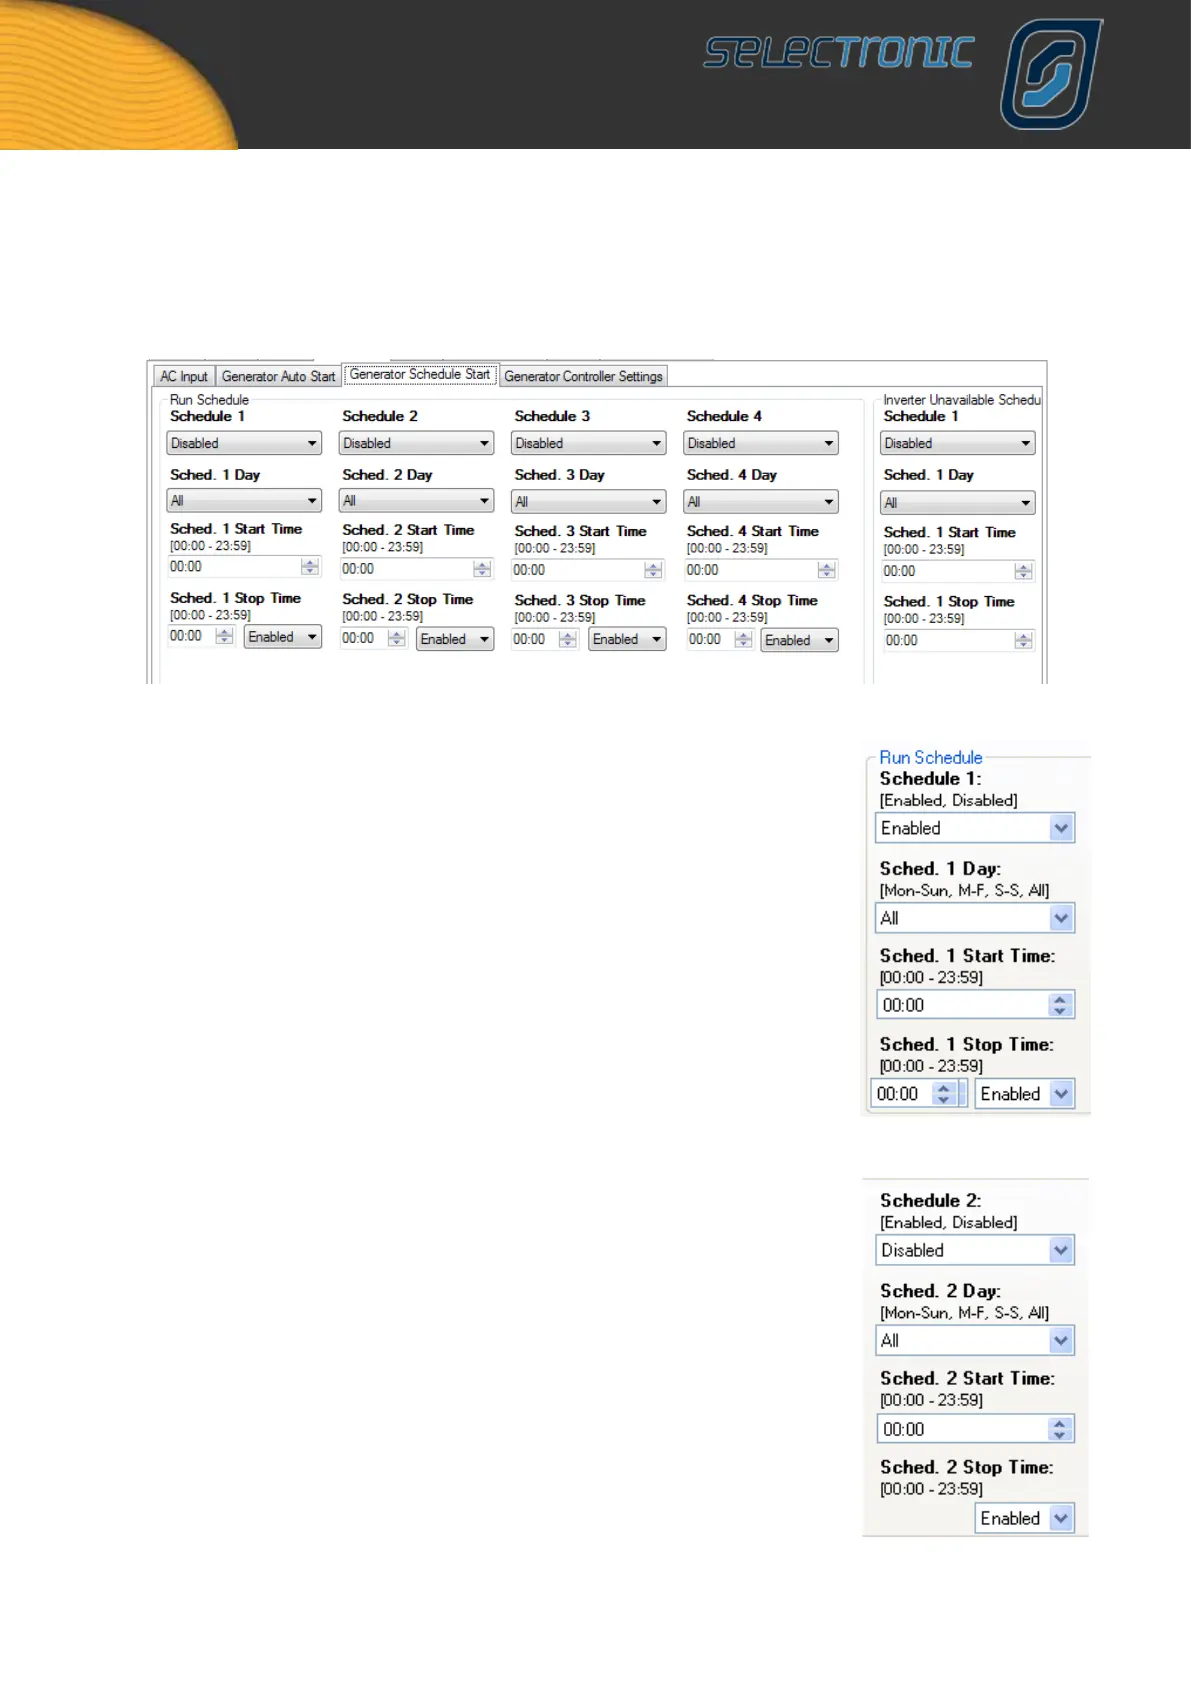This screenshot has height=1684, width=1191.
Task: Open the Sched. 4 Day dropdown
Action: coord(760,502)
